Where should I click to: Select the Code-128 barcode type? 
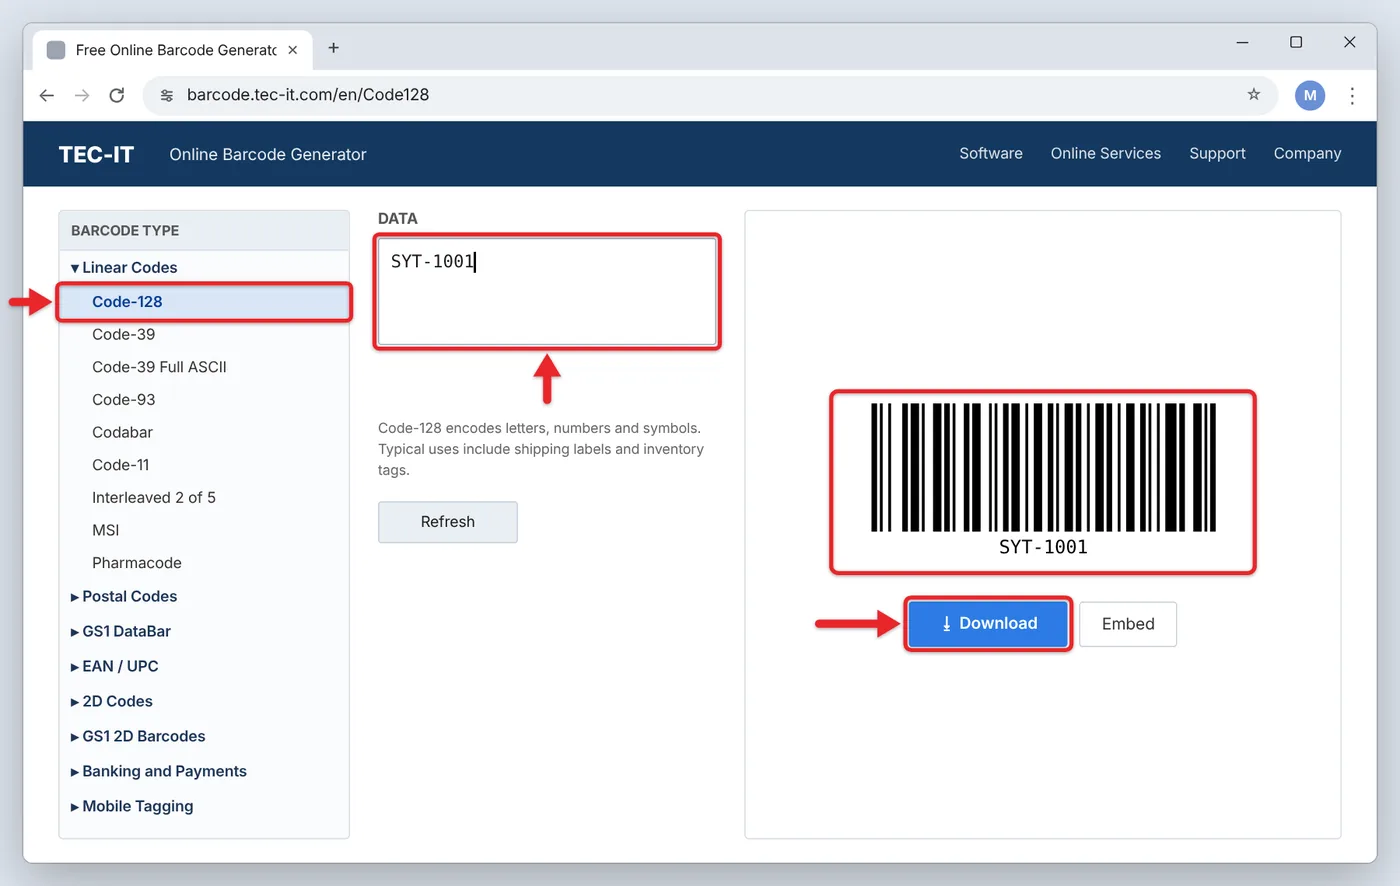204,302
